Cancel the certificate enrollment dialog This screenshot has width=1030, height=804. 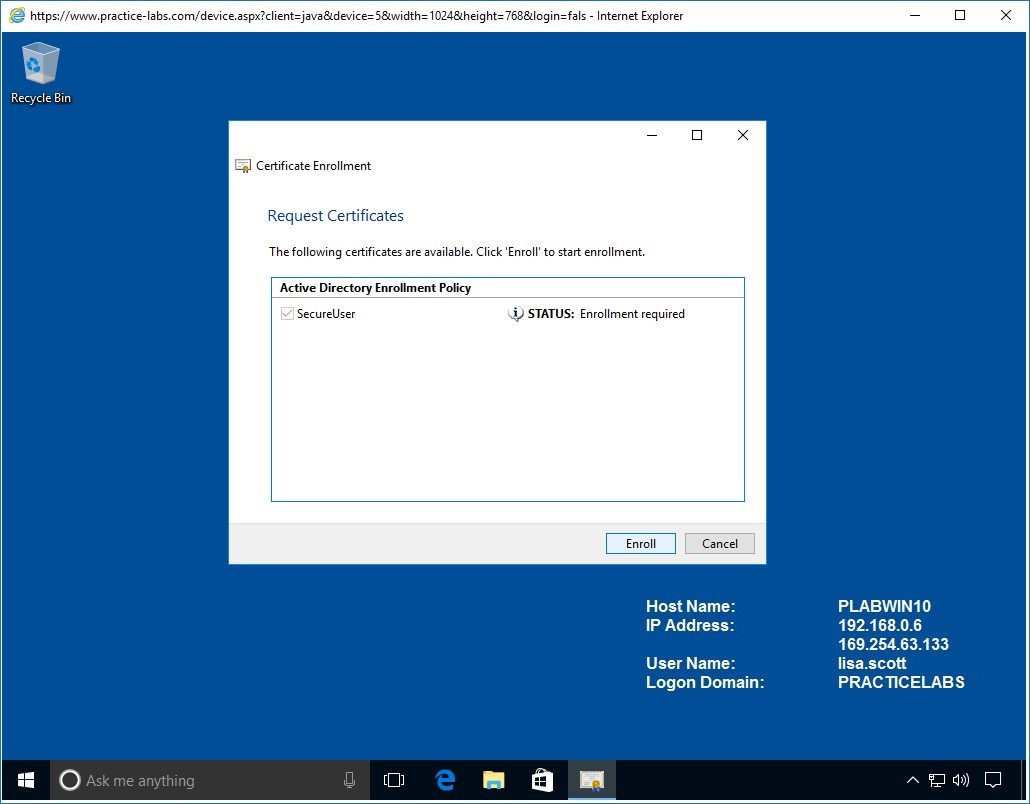click(x=720, y=544)
